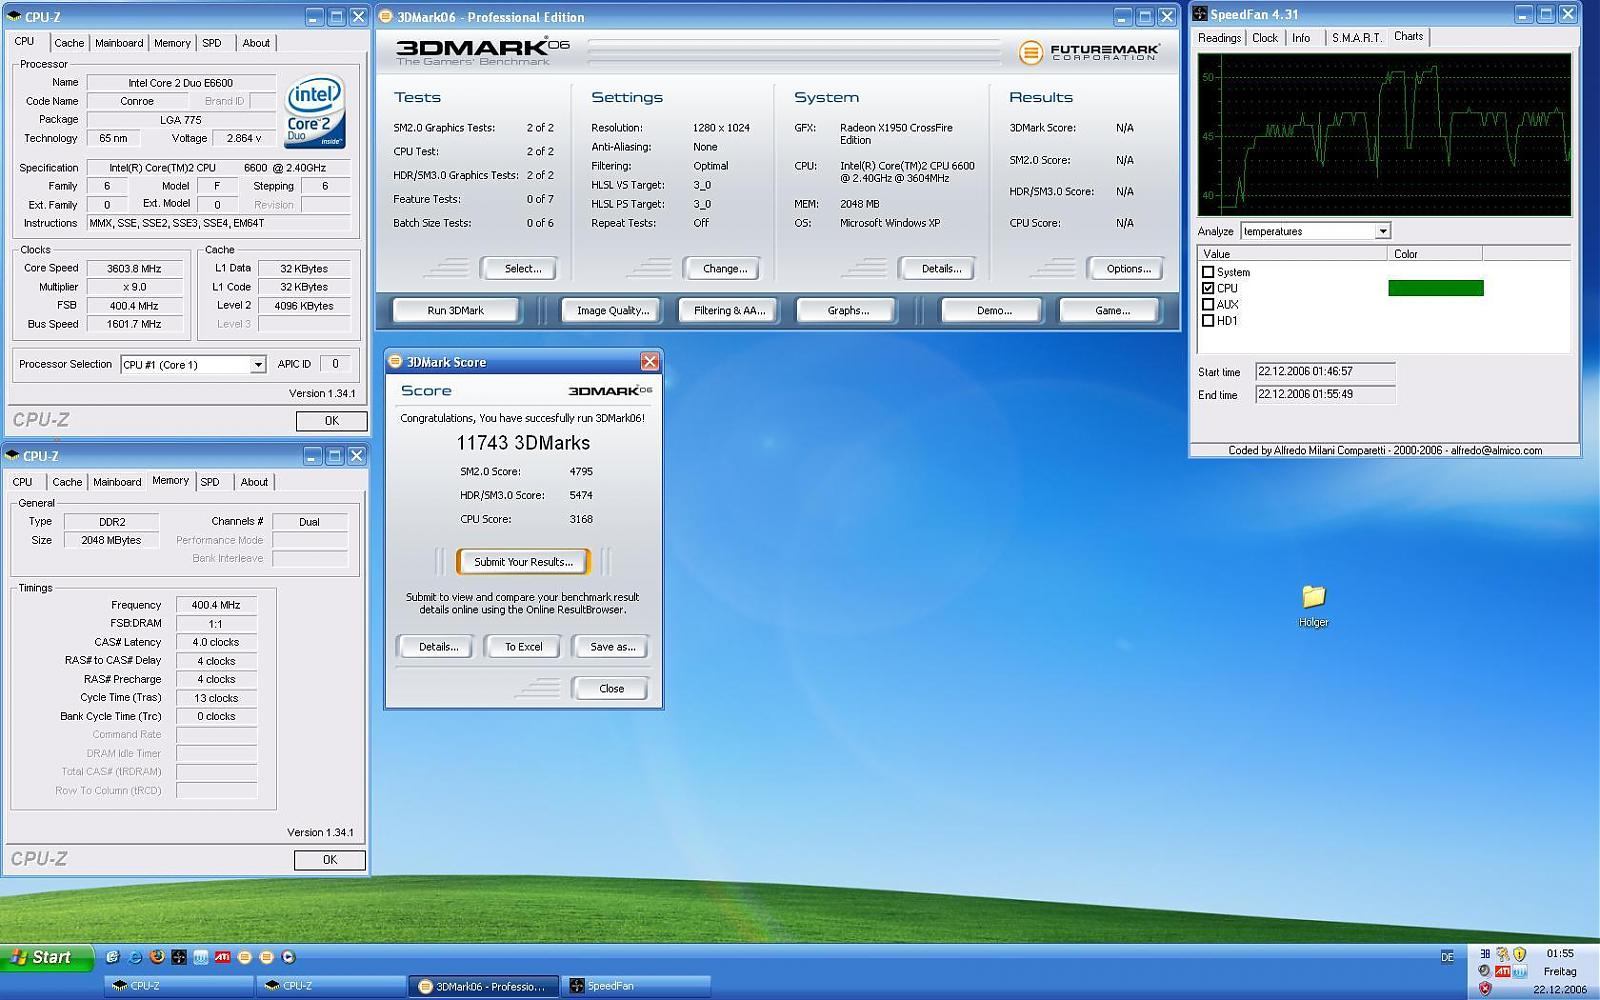
Task: Open About tab in bottom CPU-Z window
Action: tap(254, 482)
